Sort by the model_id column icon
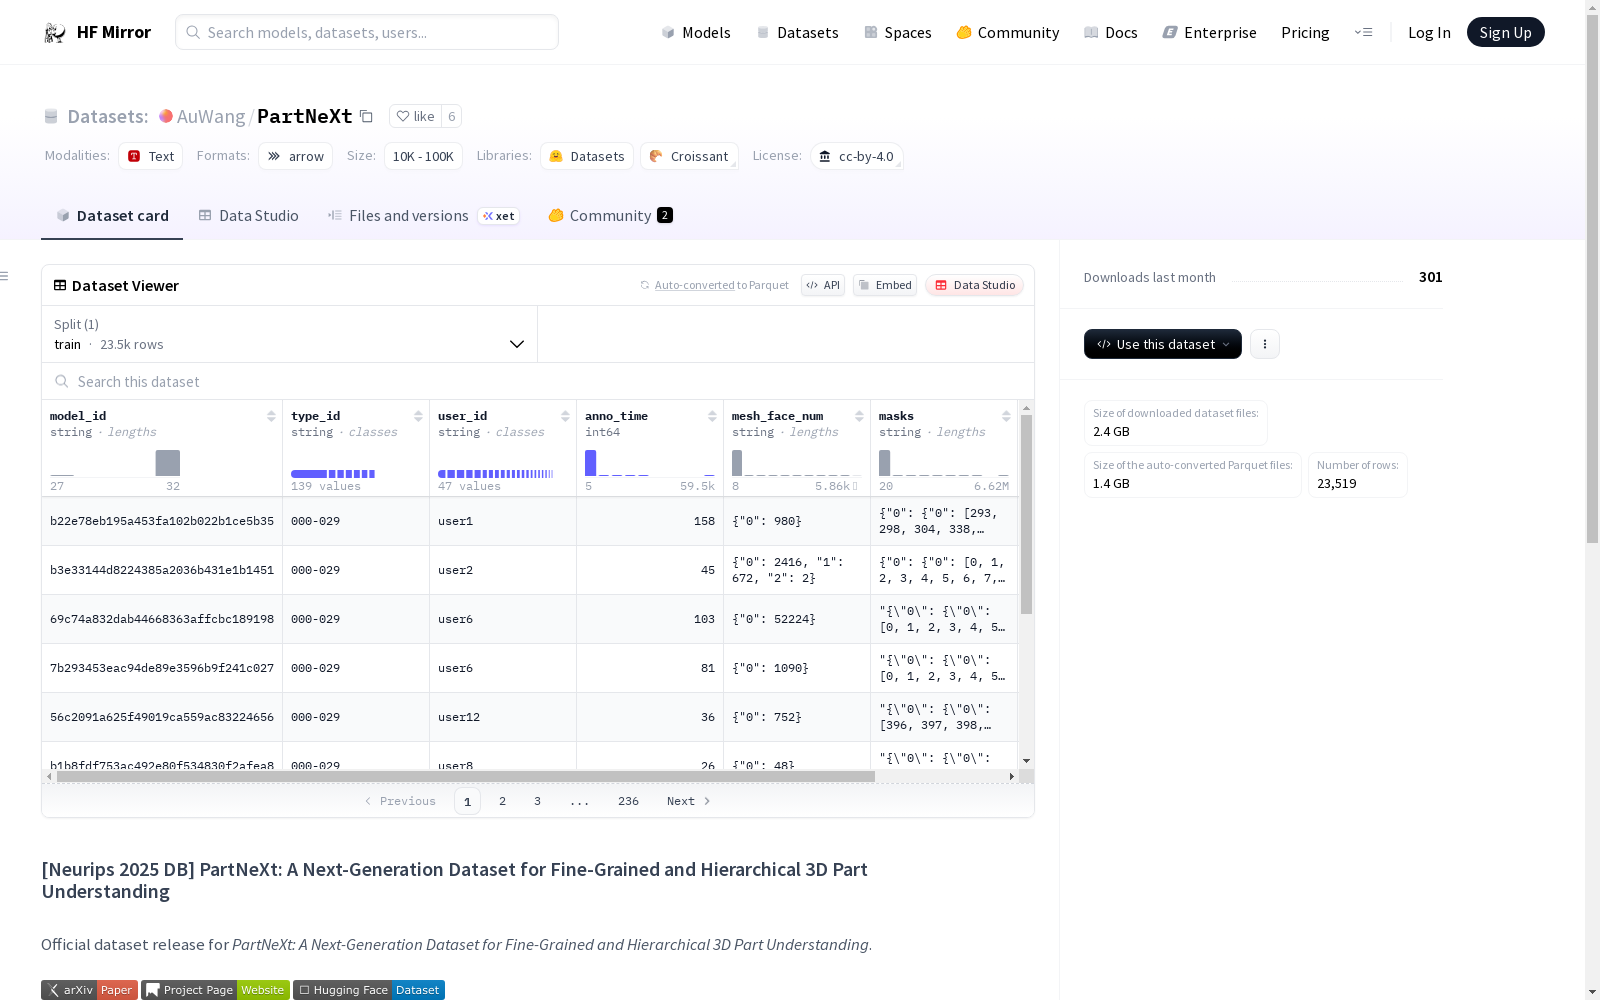 (x=271, y=416)
